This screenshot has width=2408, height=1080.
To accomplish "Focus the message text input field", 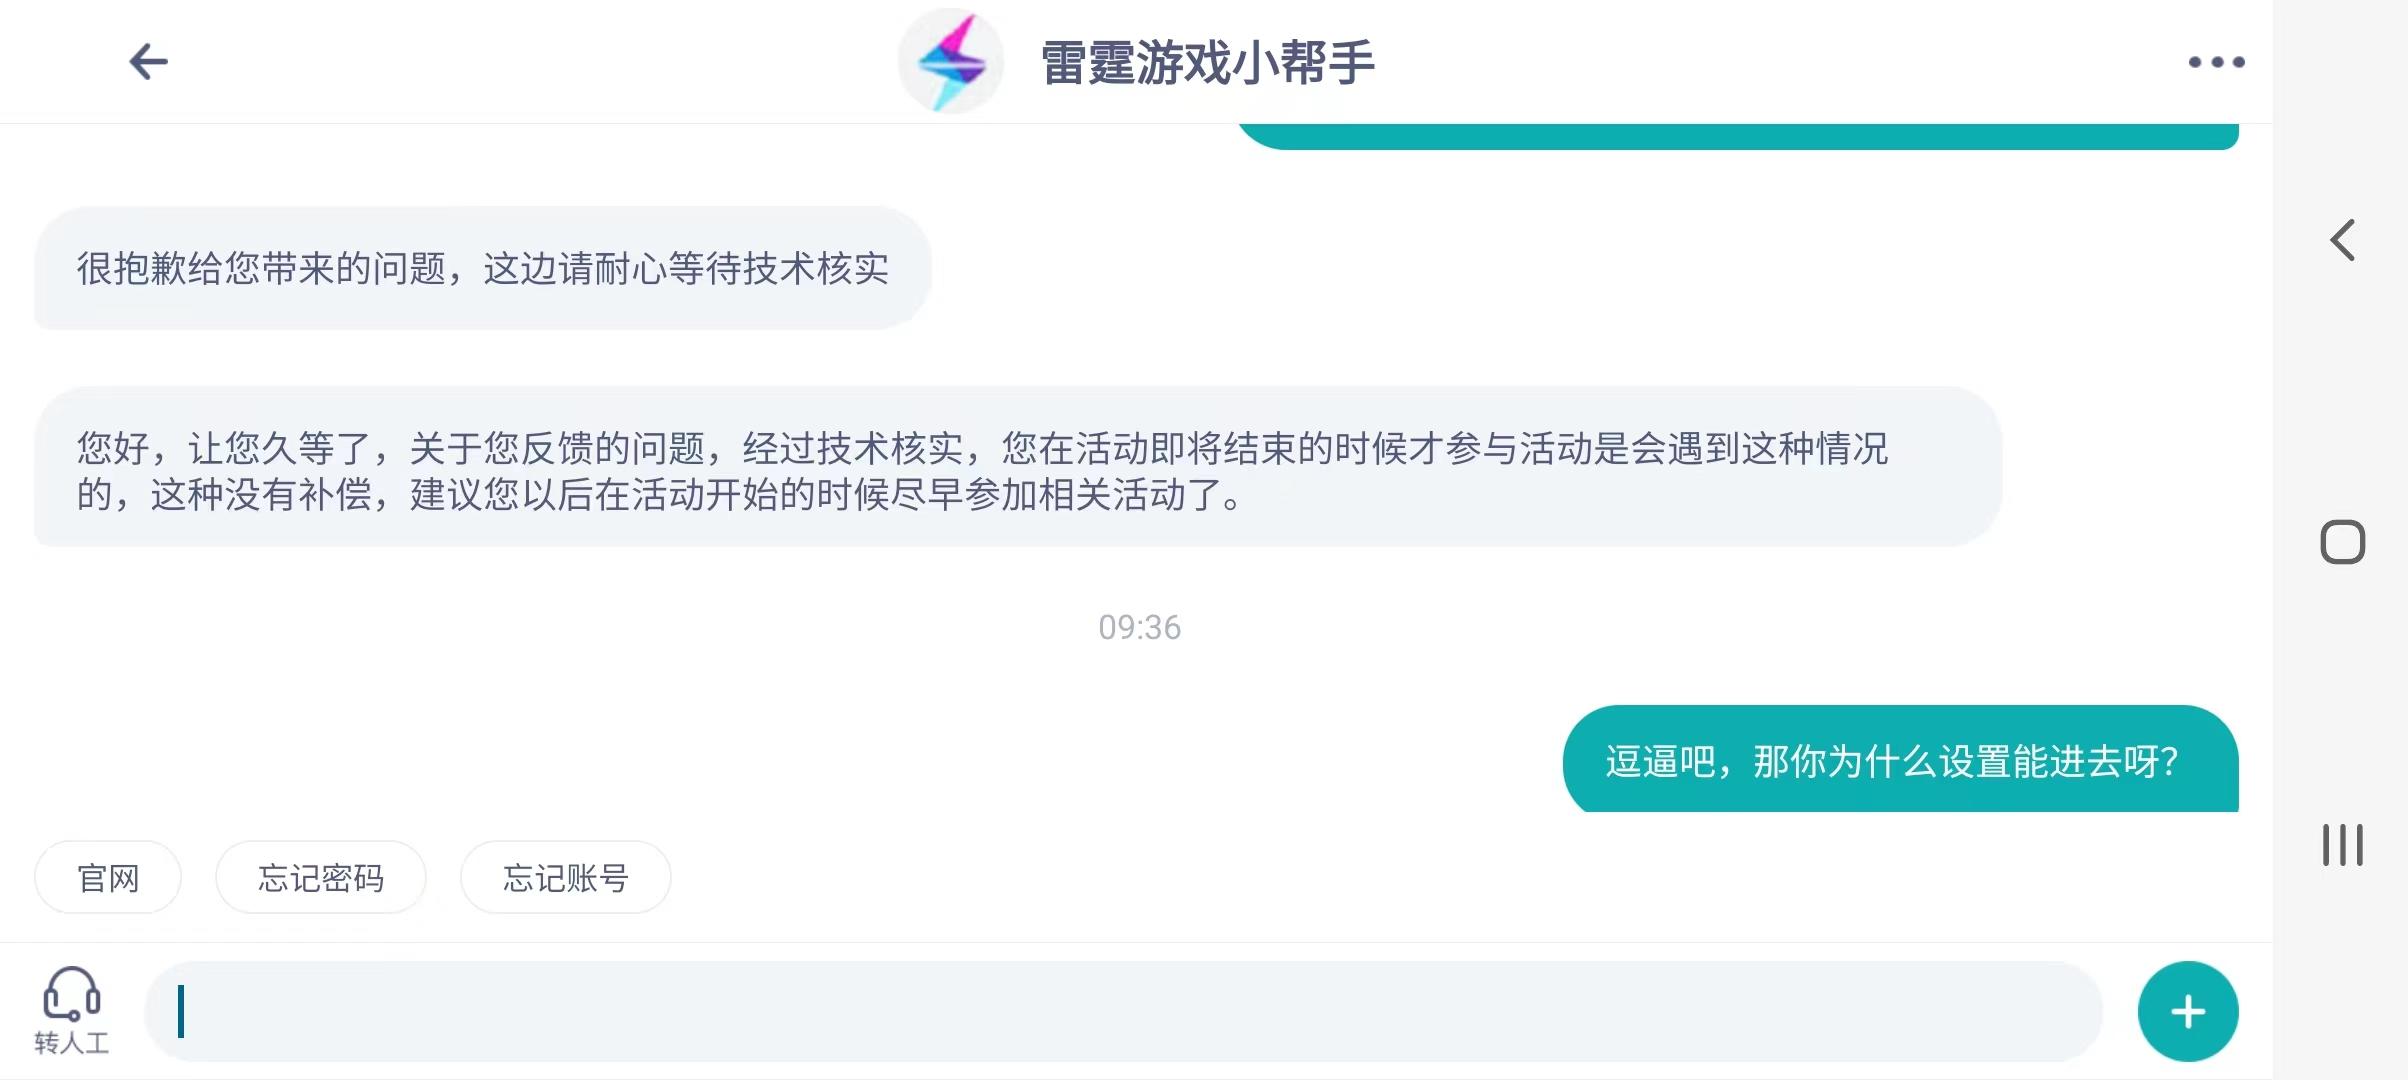I will pos(1124,1011).
